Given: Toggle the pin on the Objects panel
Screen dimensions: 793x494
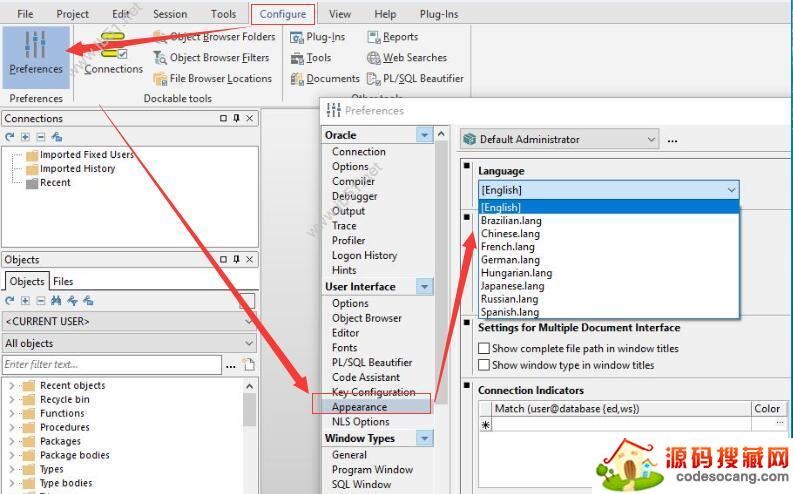Looking at the screenshot, I should tap(236, 259).
